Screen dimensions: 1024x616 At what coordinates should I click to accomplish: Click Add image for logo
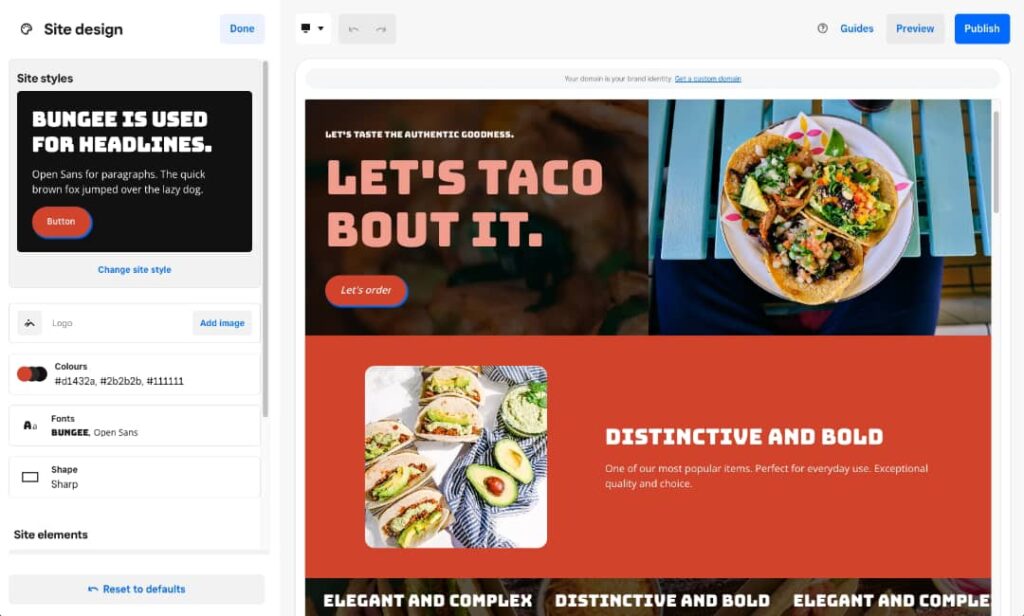pos(222,323)
